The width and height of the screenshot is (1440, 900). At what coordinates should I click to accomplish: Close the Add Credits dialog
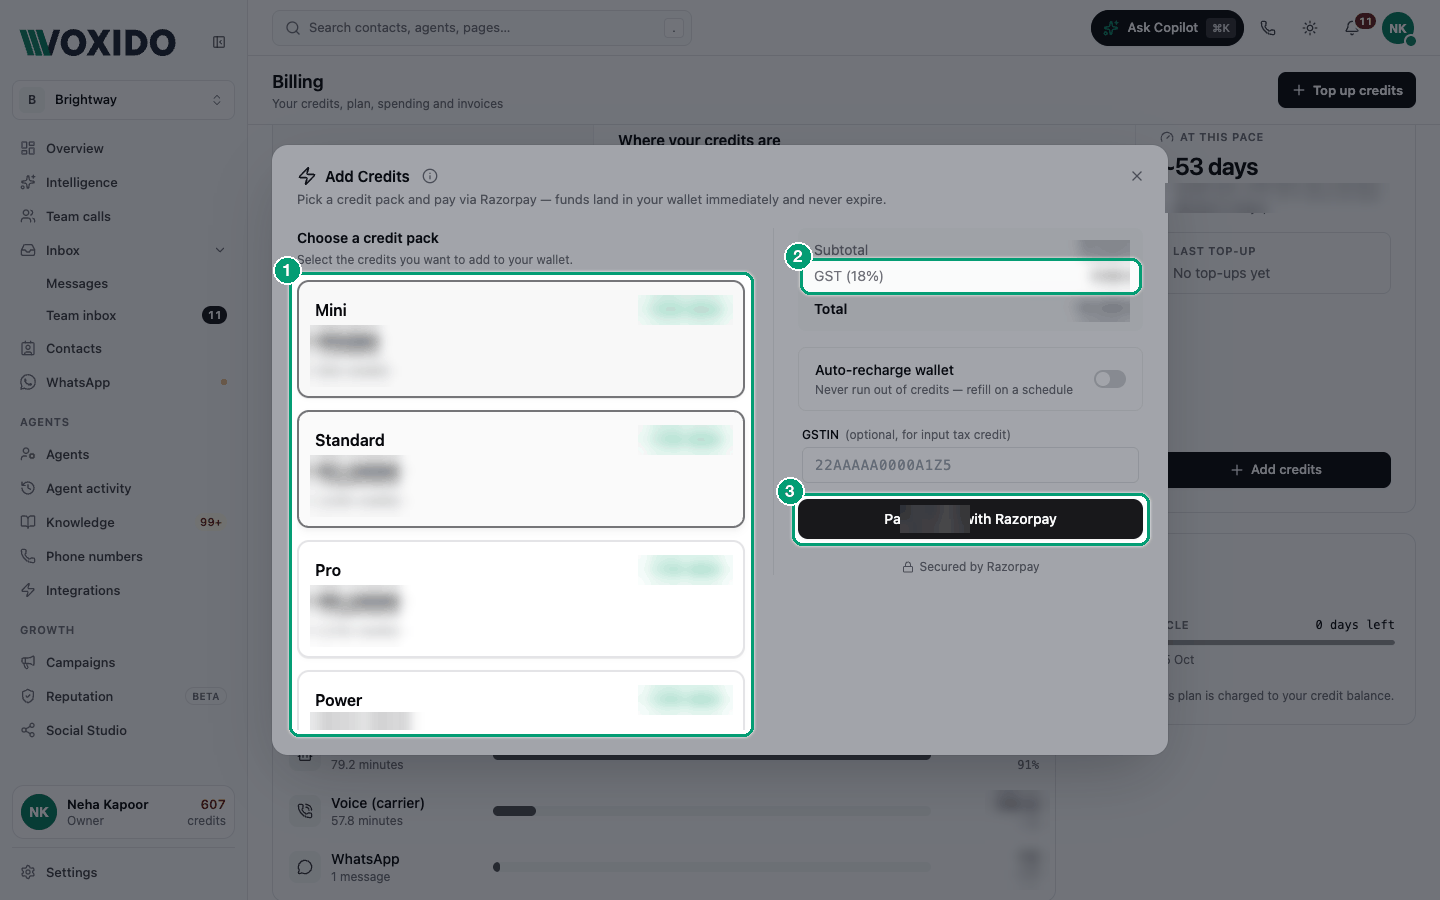point(1137,176)
